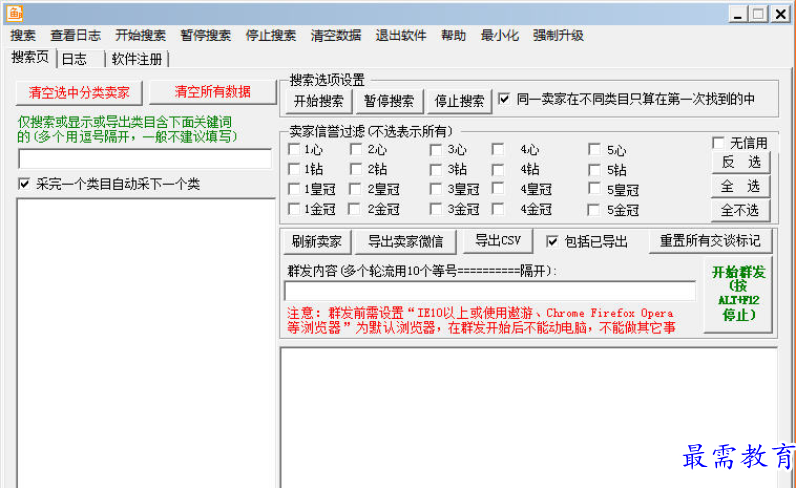Click the 清空所有数据 button
The width and height of the screenshot is (804, 488).
213,92
